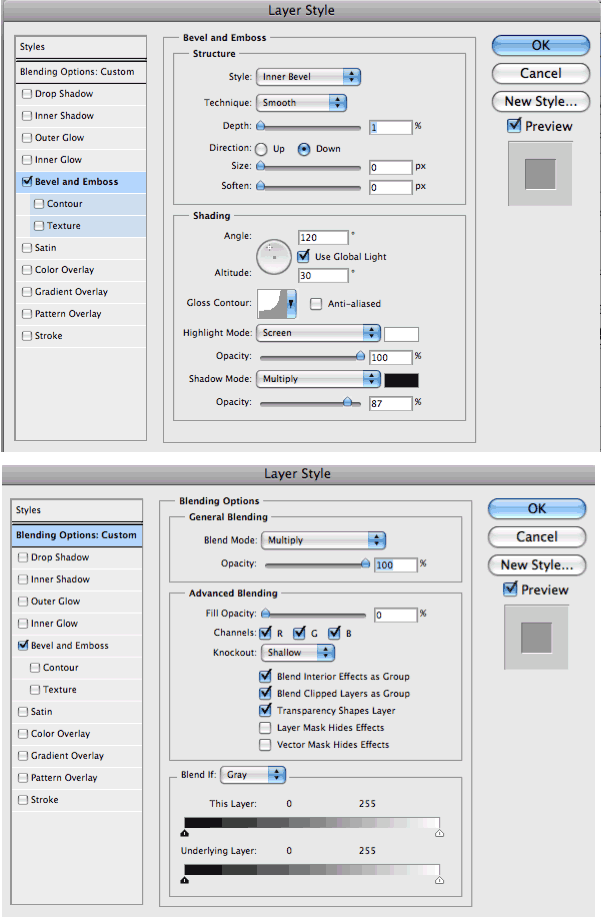Click the Angle input field showing 120
Image resolution: width=601 pixels, height=917 pixels.
323,237
